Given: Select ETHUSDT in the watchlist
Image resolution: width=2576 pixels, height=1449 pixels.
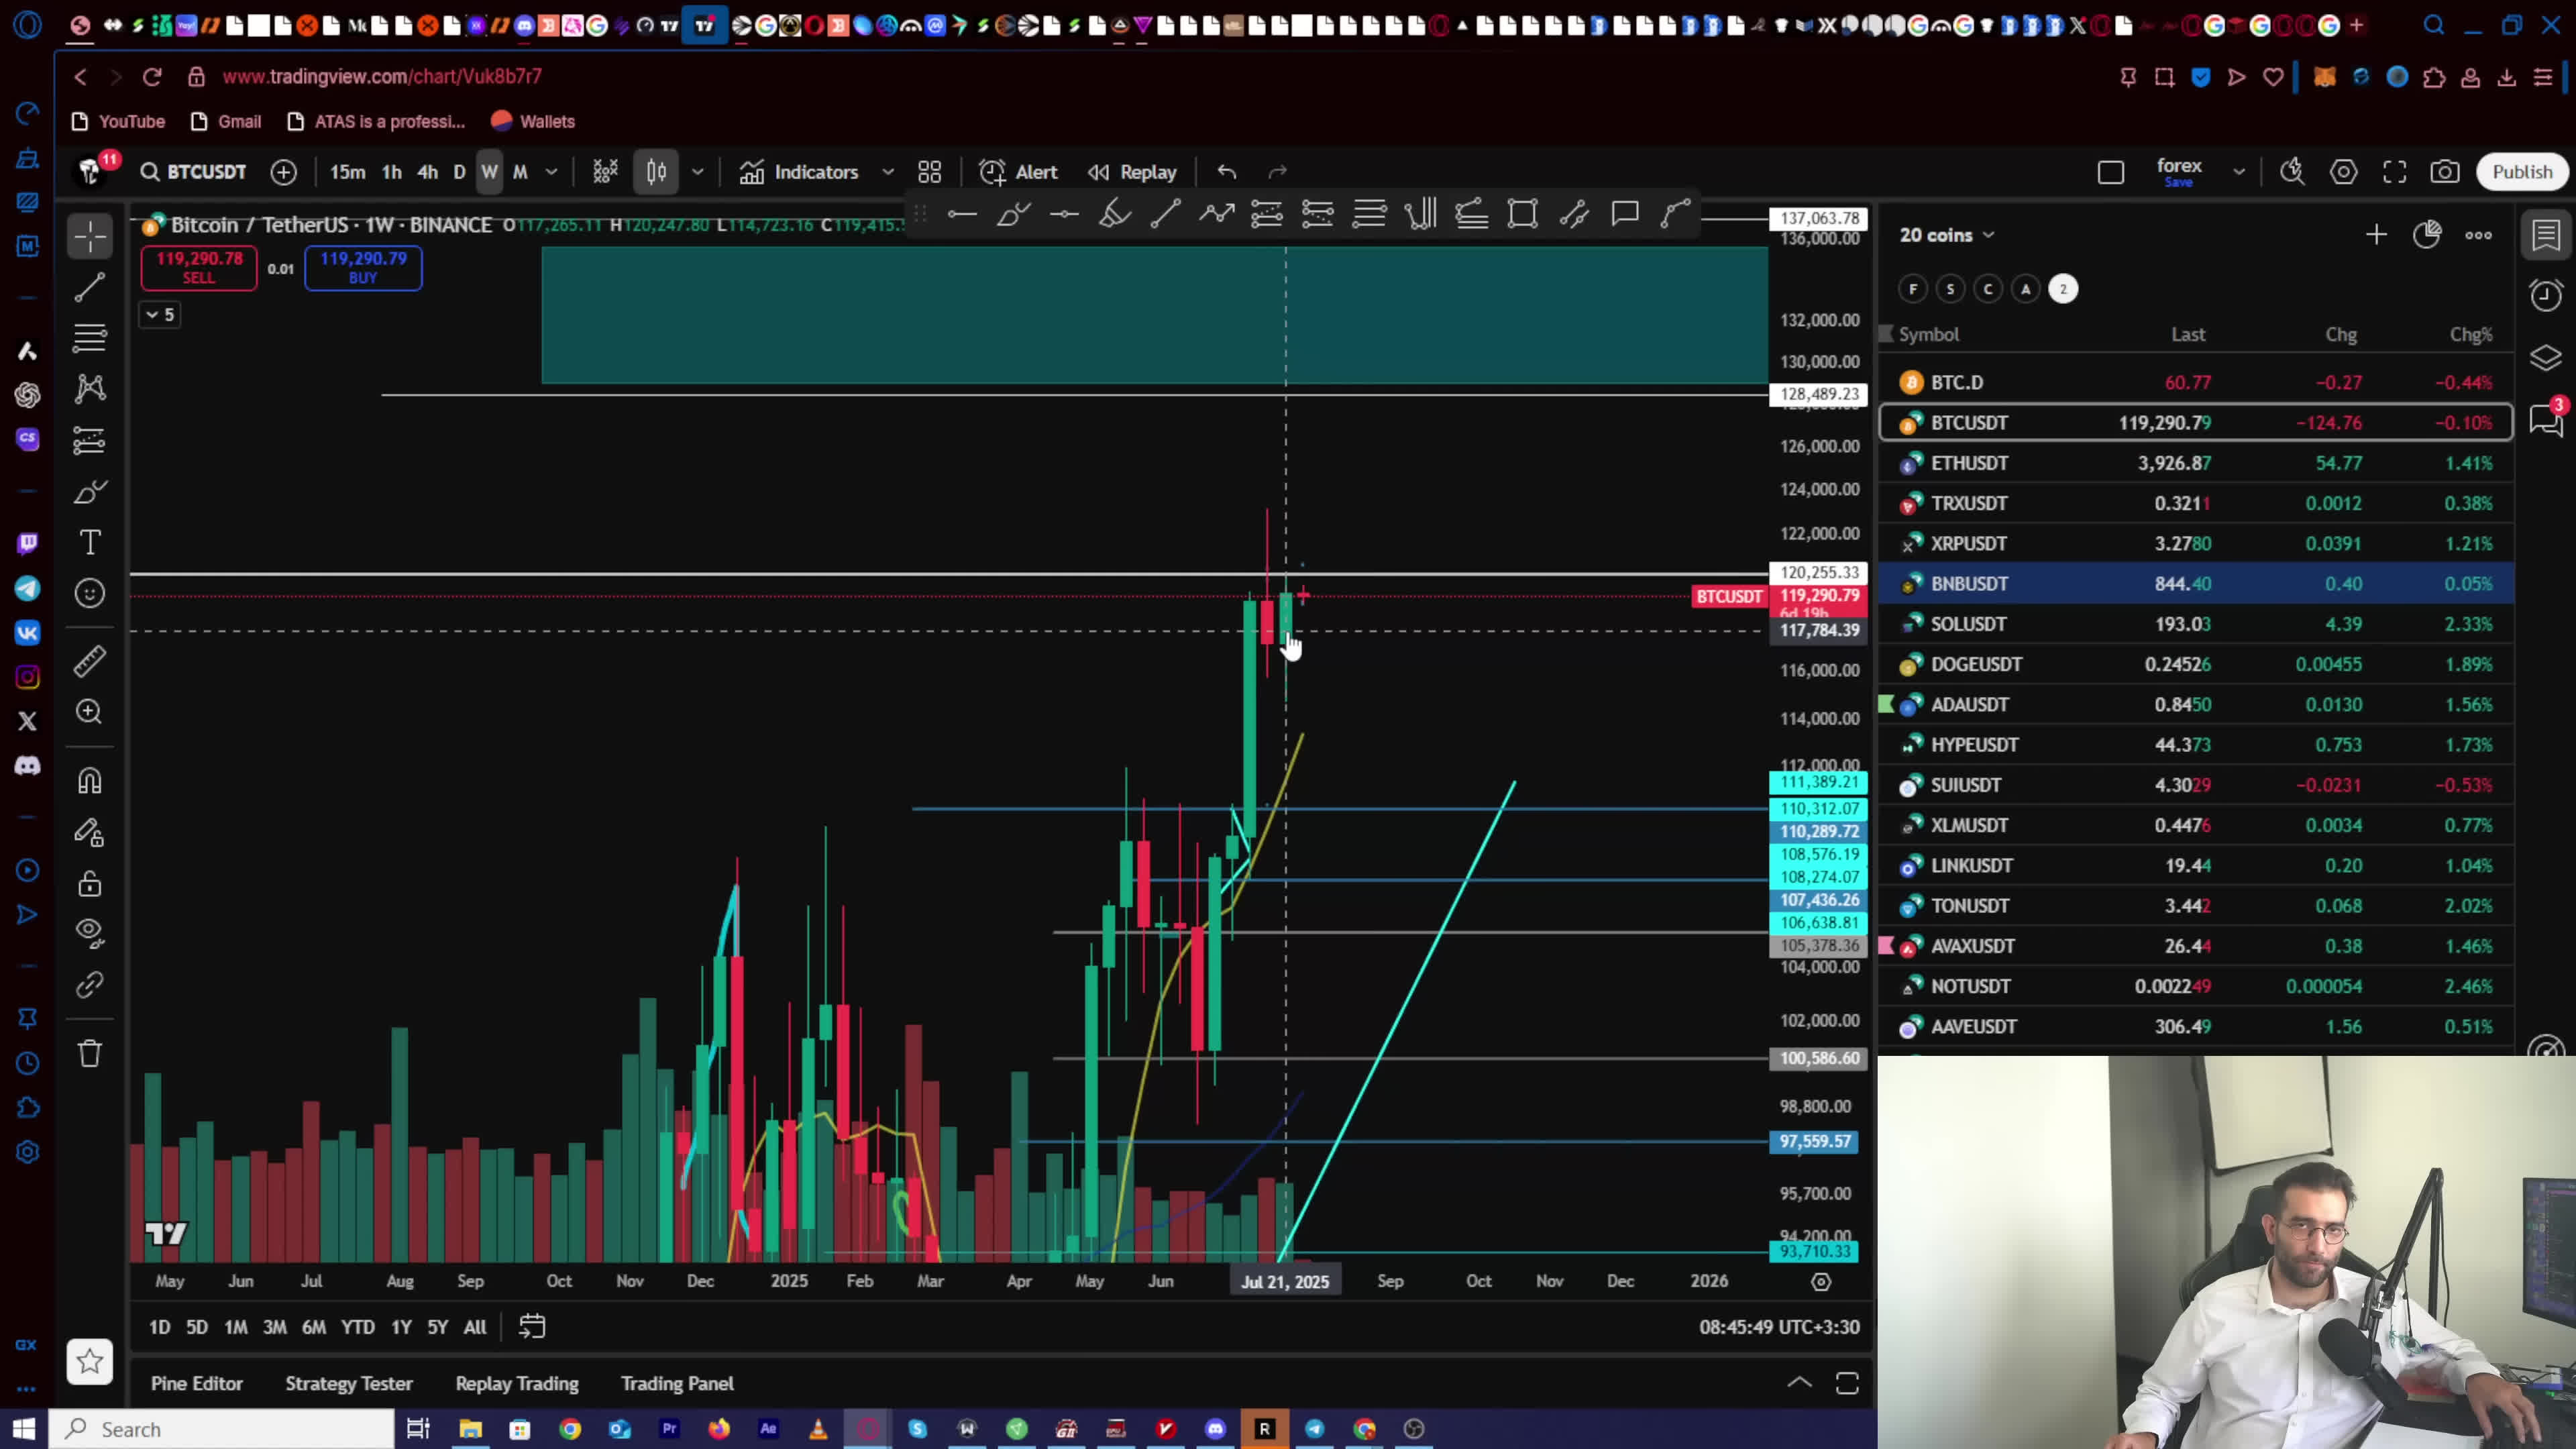Looking at the screenshot, I should coord(2196,463).
